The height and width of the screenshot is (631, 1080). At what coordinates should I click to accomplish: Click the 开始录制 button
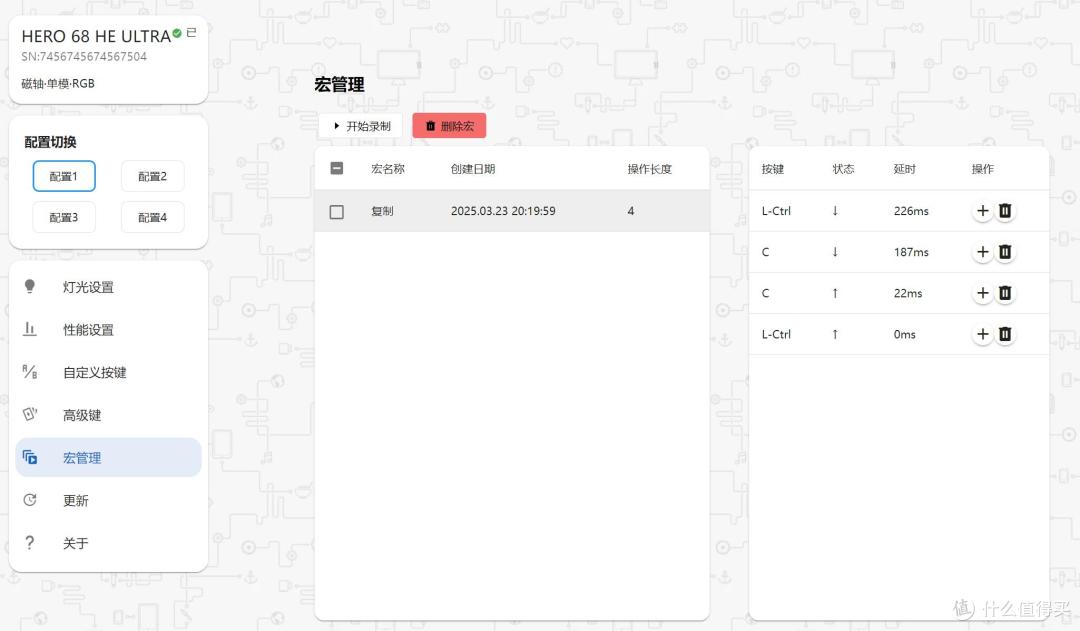tap(361, 126)
